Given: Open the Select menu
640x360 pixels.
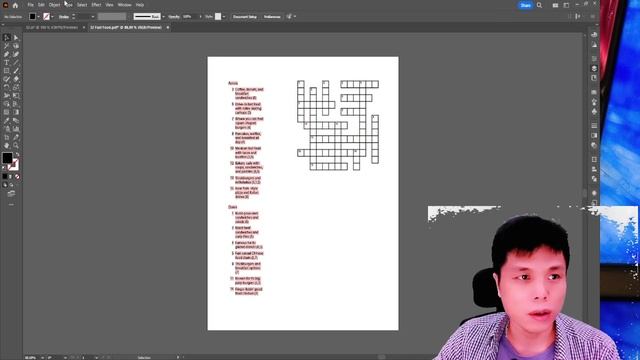Looking at the screenshot, I should point(82,5).
